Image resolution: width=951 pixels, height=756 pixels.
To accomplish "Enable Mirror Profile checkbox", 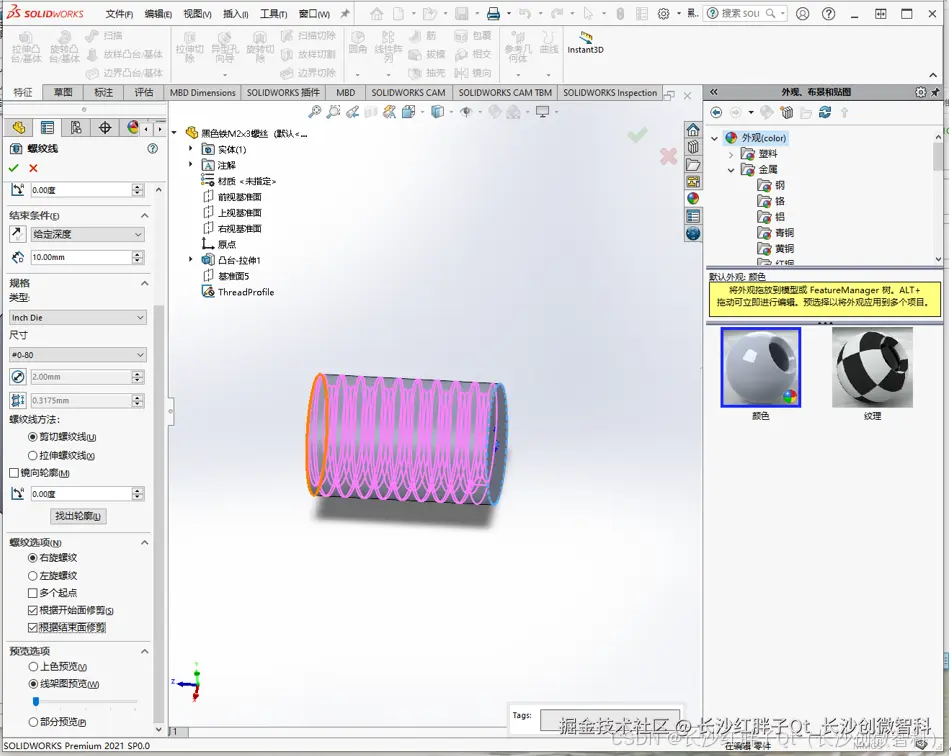I will pos(14,473).
